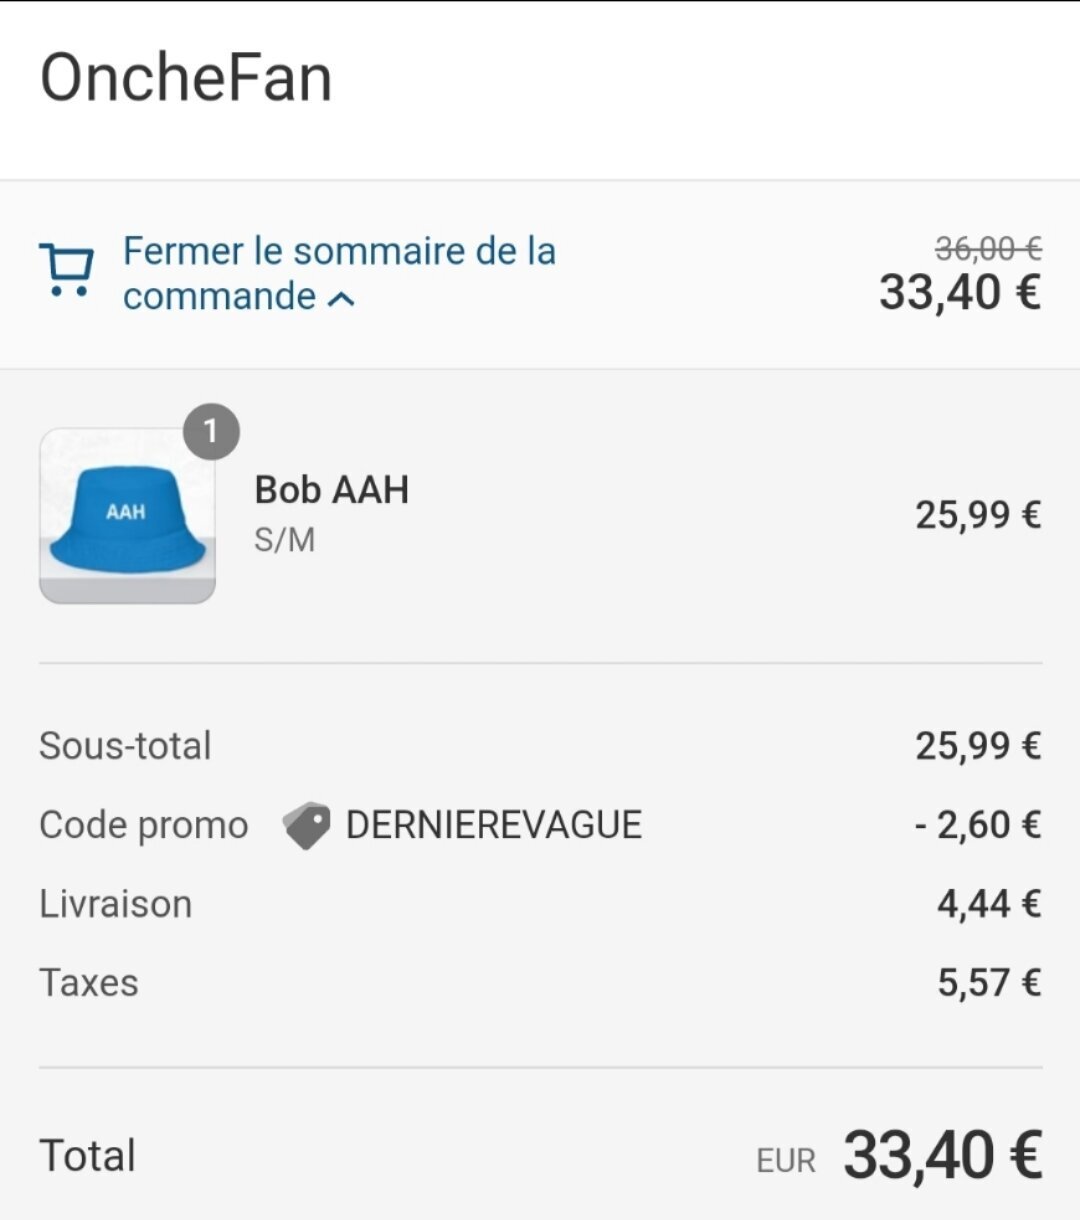This screenshot has width=1080, height=1220.
Task: Click "Fermer le sommaire de la commande"
Action: 339,273
